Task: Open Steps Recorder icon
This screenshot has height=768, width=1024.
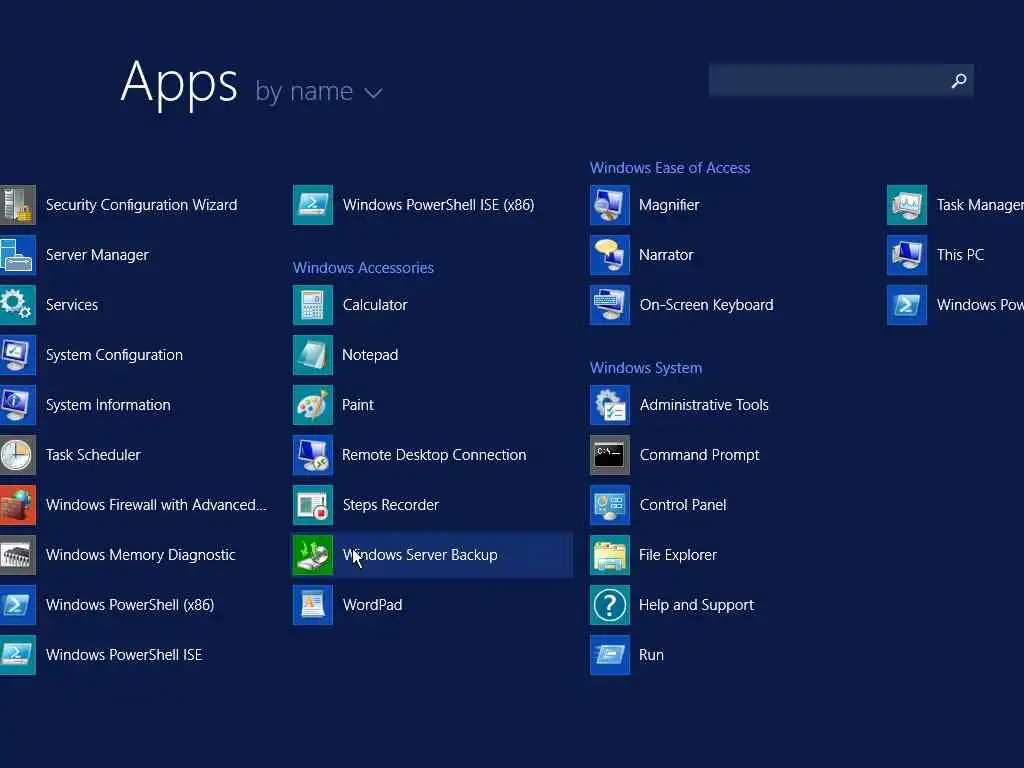Action: (313, 505)
